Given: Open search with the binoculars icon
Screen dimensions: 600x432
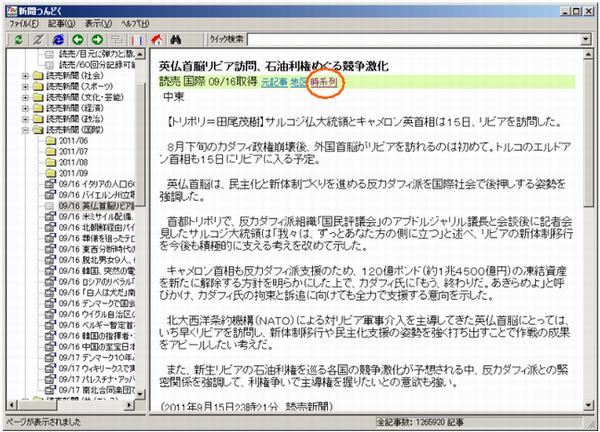Looking at the screenshot, I should (x=177, y=38).
